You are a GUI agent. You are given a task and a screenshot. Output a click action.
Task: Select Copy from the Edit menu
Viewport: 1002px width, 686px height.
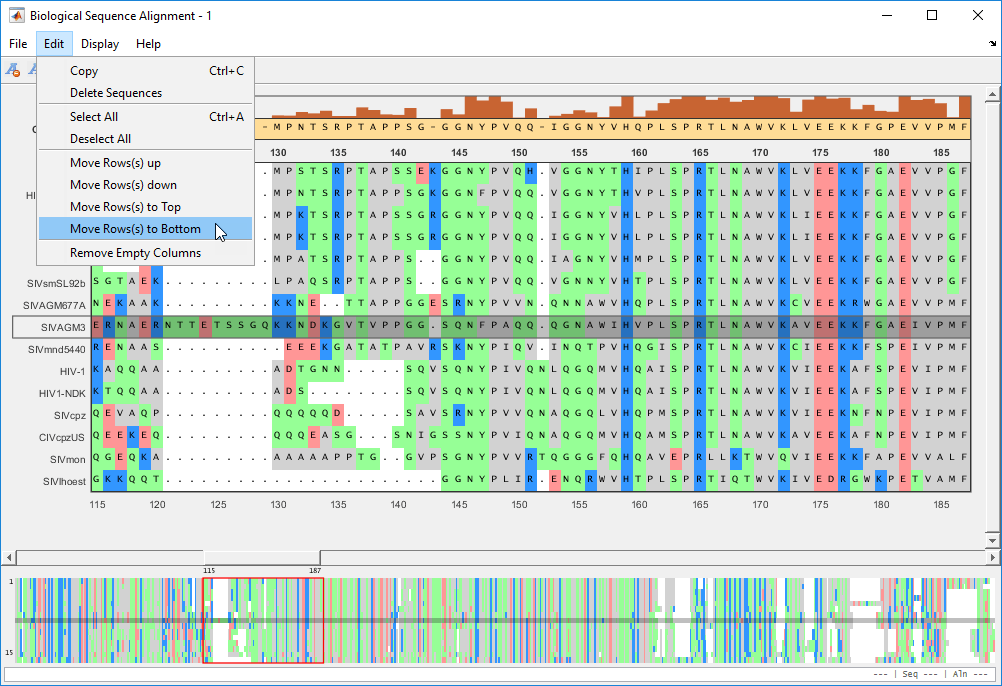84,71
